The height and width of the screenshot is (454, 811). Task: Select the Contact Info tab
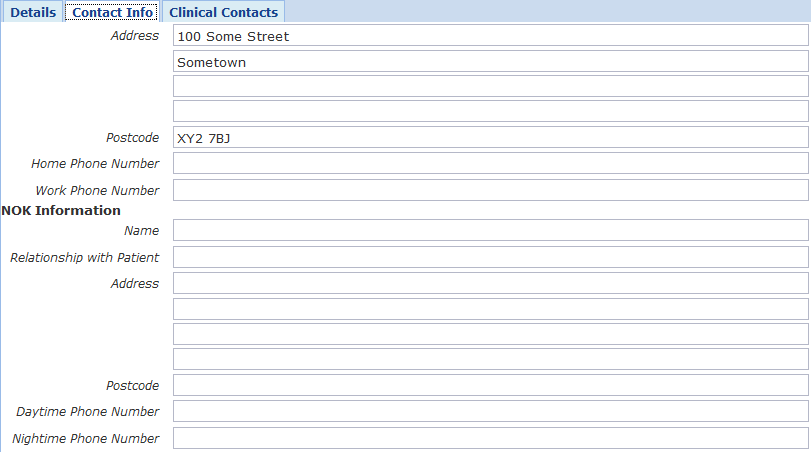(112, 13)
